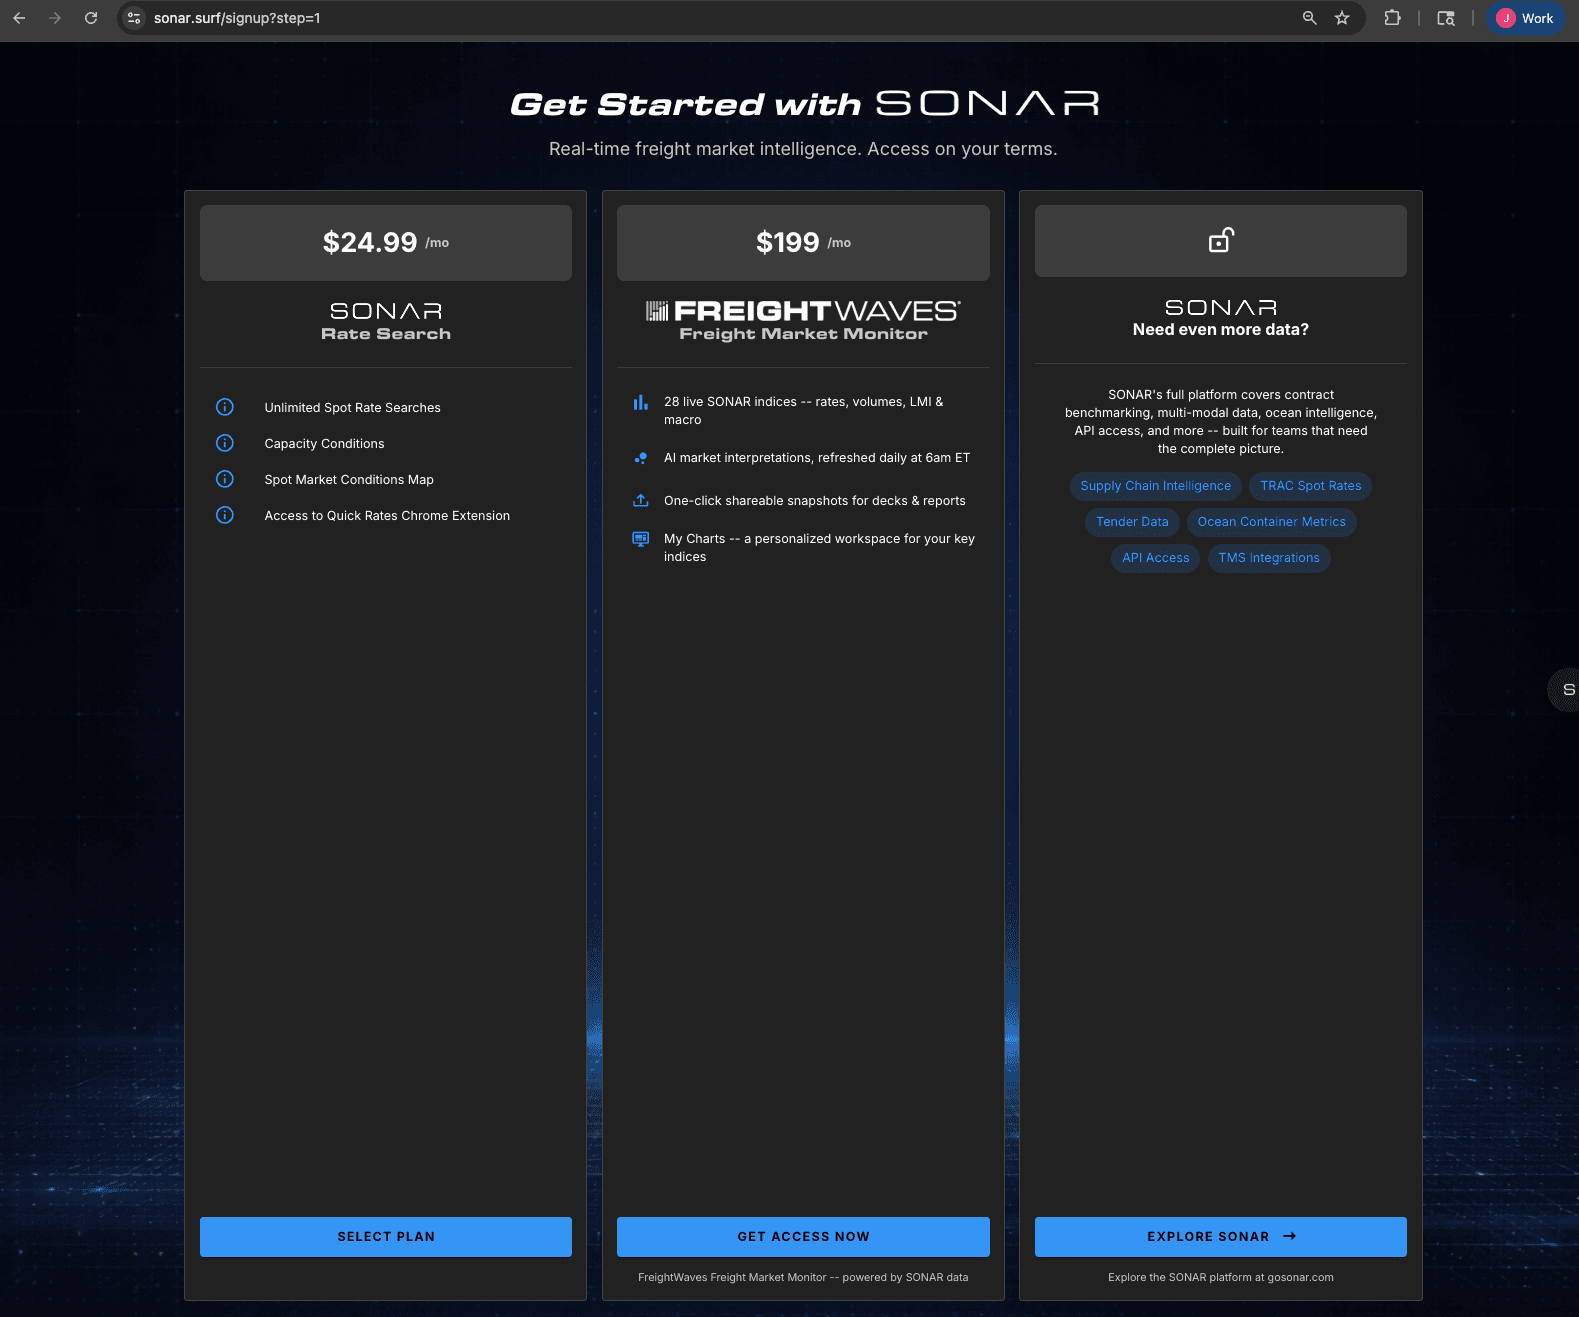The image size is (1579, 1317).
Task: Click the Real-time freight market intelligence subtitle
Action: coord(803,149)
